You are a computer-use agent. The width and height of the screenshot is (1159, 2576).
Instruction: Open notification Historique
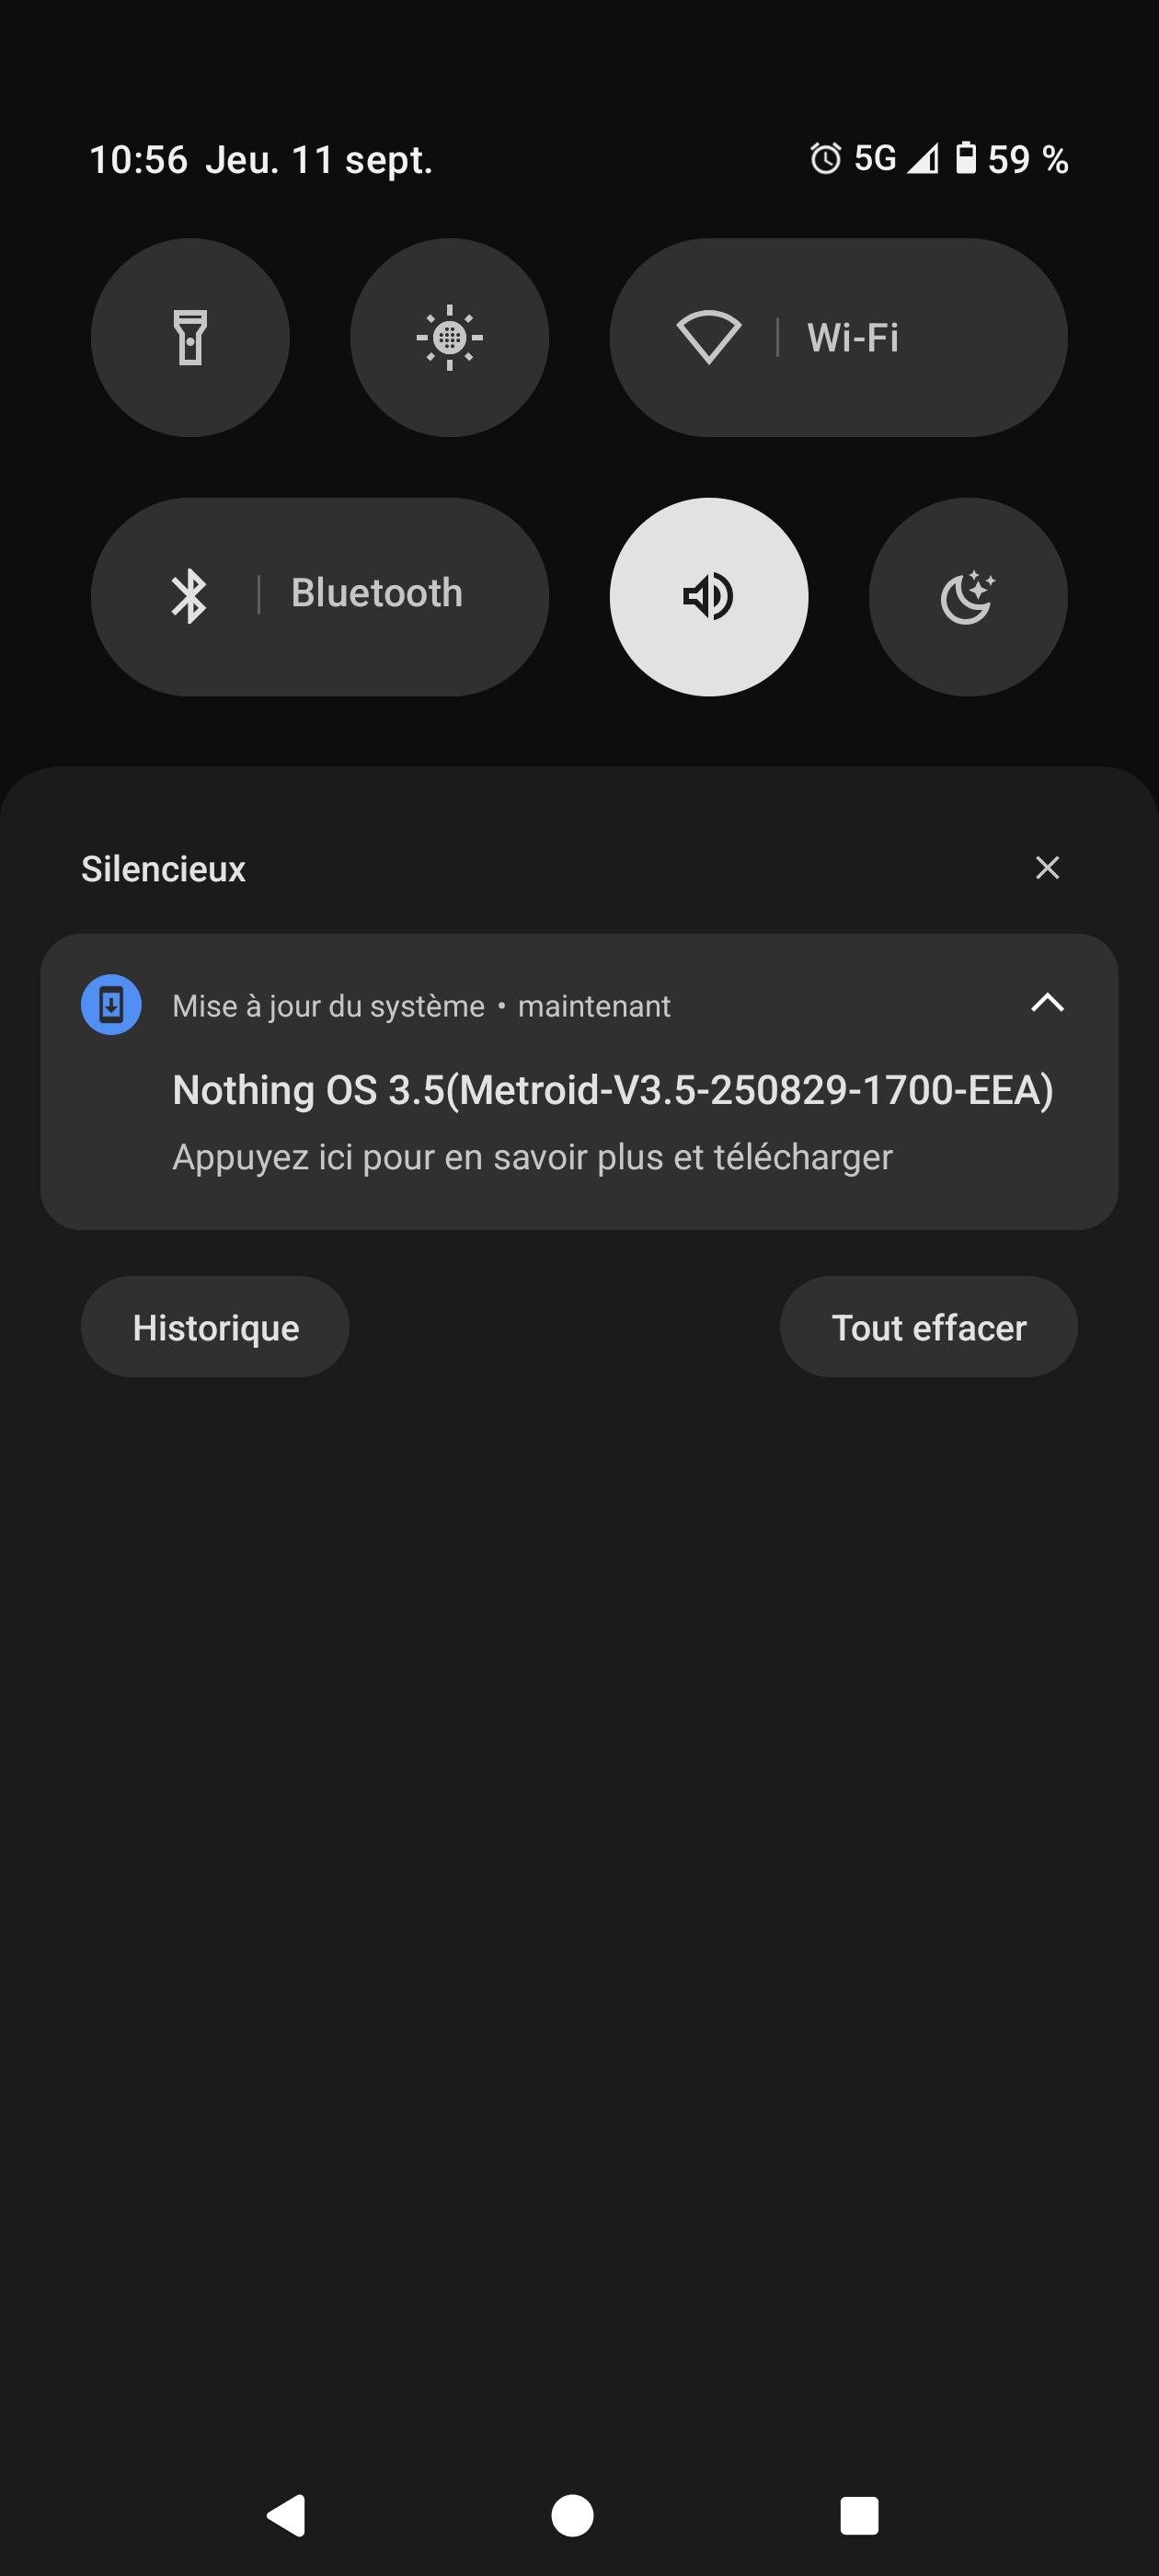(215, 1327)
